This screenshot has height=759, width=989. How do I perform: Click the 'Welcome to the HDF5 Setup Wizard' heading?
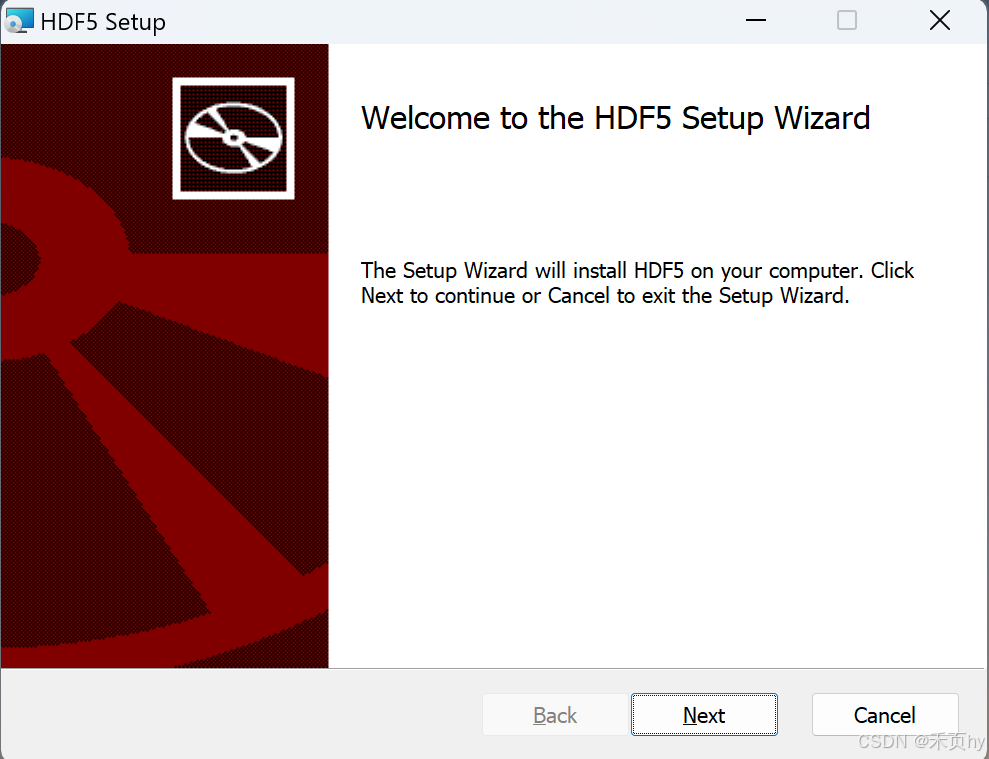(x=615, y=118)
